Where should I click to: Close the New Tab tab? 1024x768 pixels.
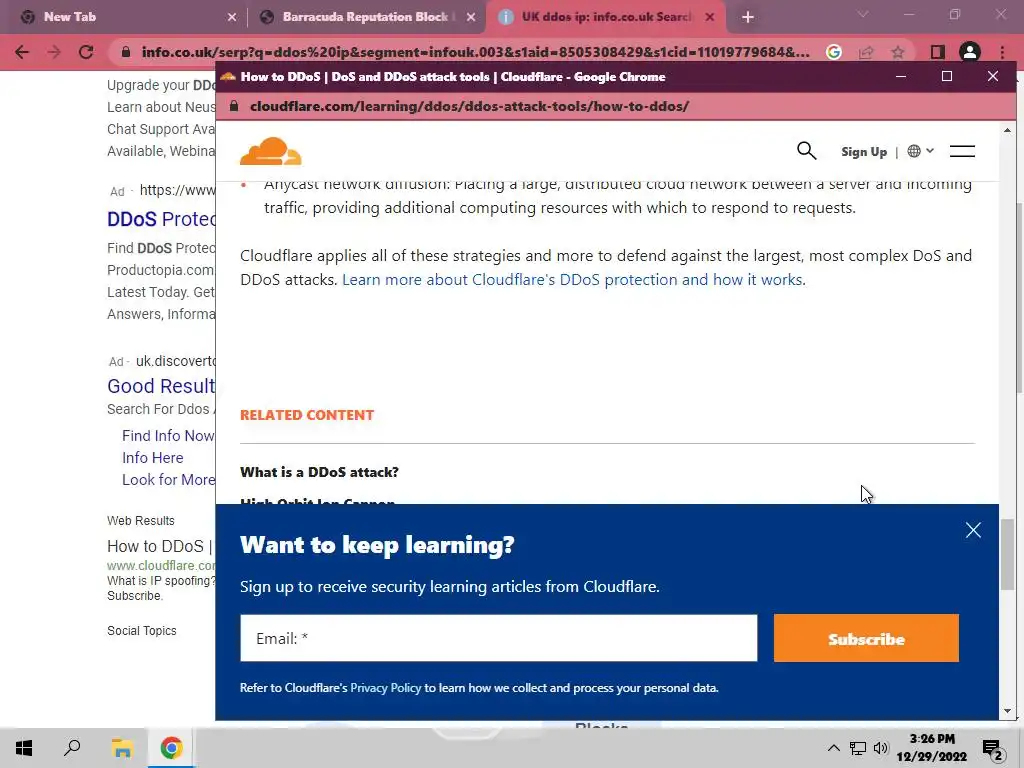(232, 18)
